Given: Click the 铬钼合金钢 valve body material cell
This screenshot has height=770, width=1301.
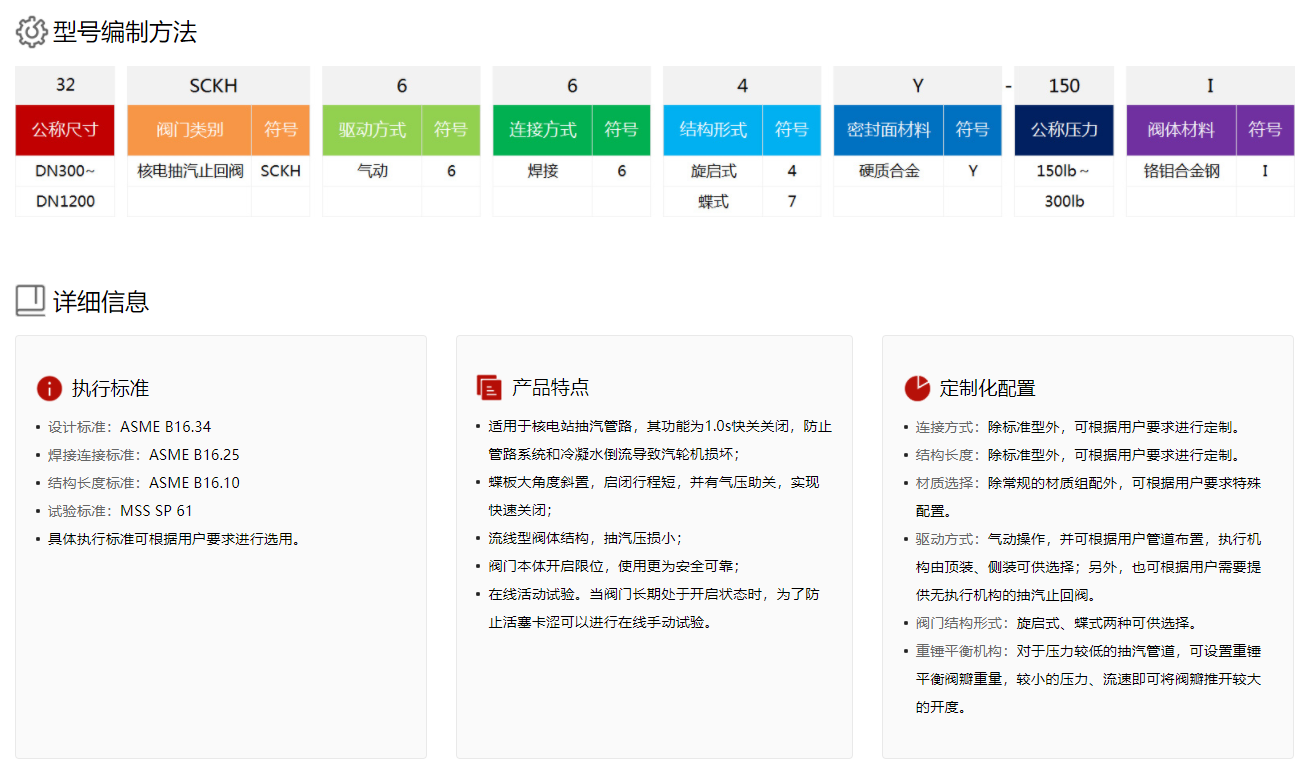Looking at the screenshot, I should coord(1181,170).
